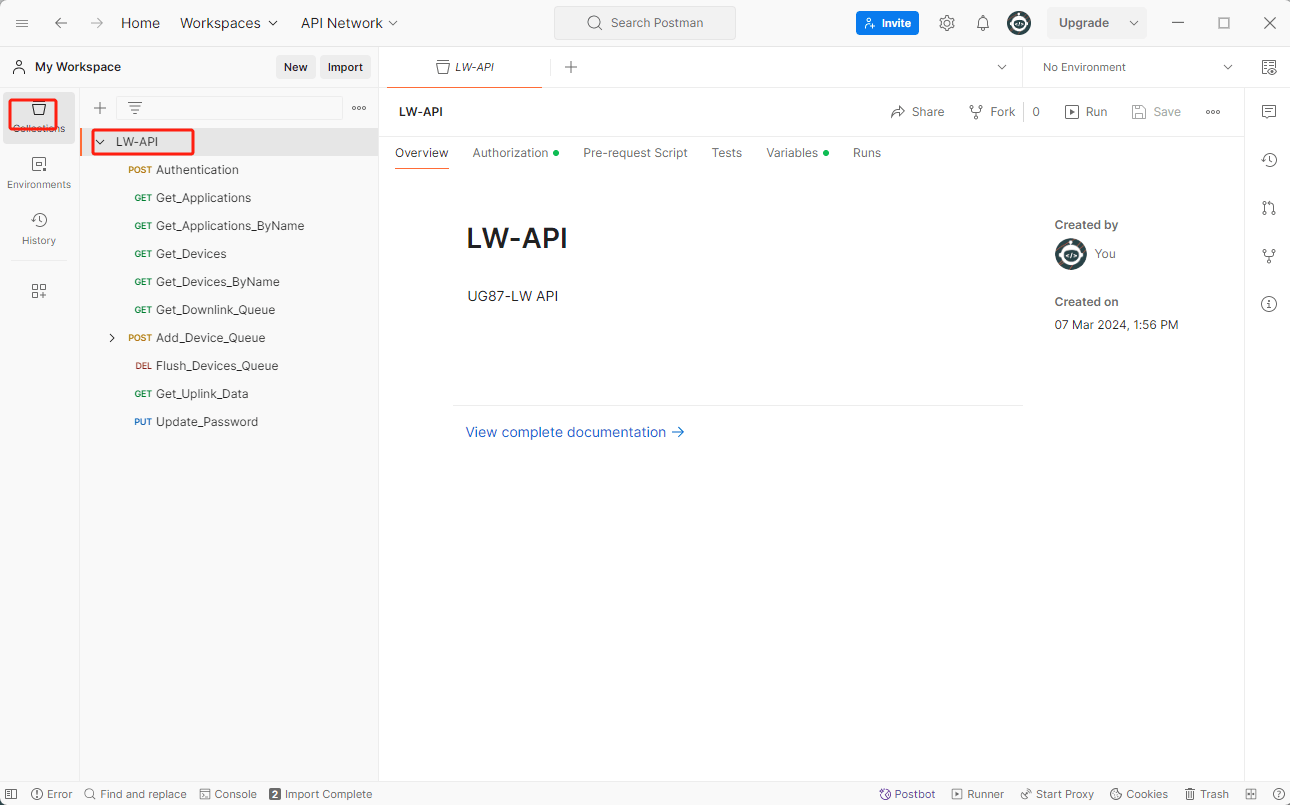Open the configure sidebar grid icon
1290x805 pixels.
39,291
